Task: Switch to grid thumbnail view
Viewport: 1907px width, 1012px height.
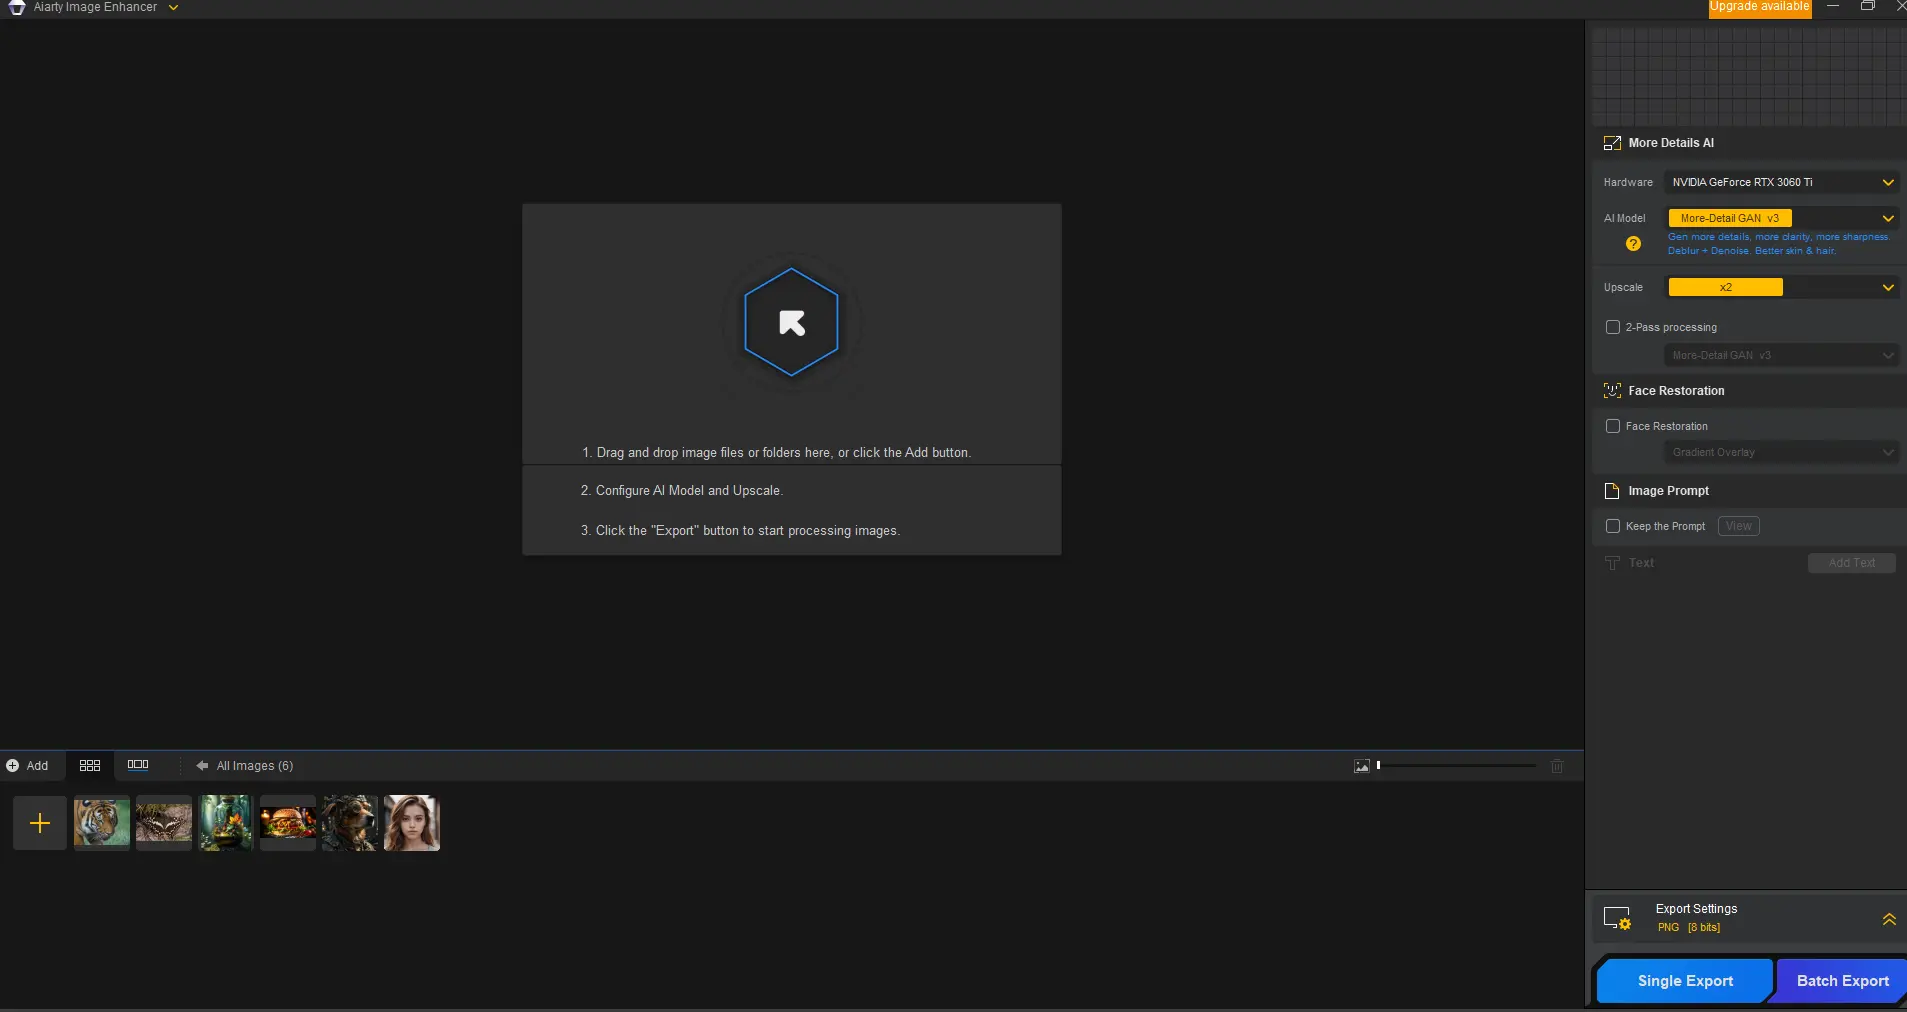Action: click(90, 765)
